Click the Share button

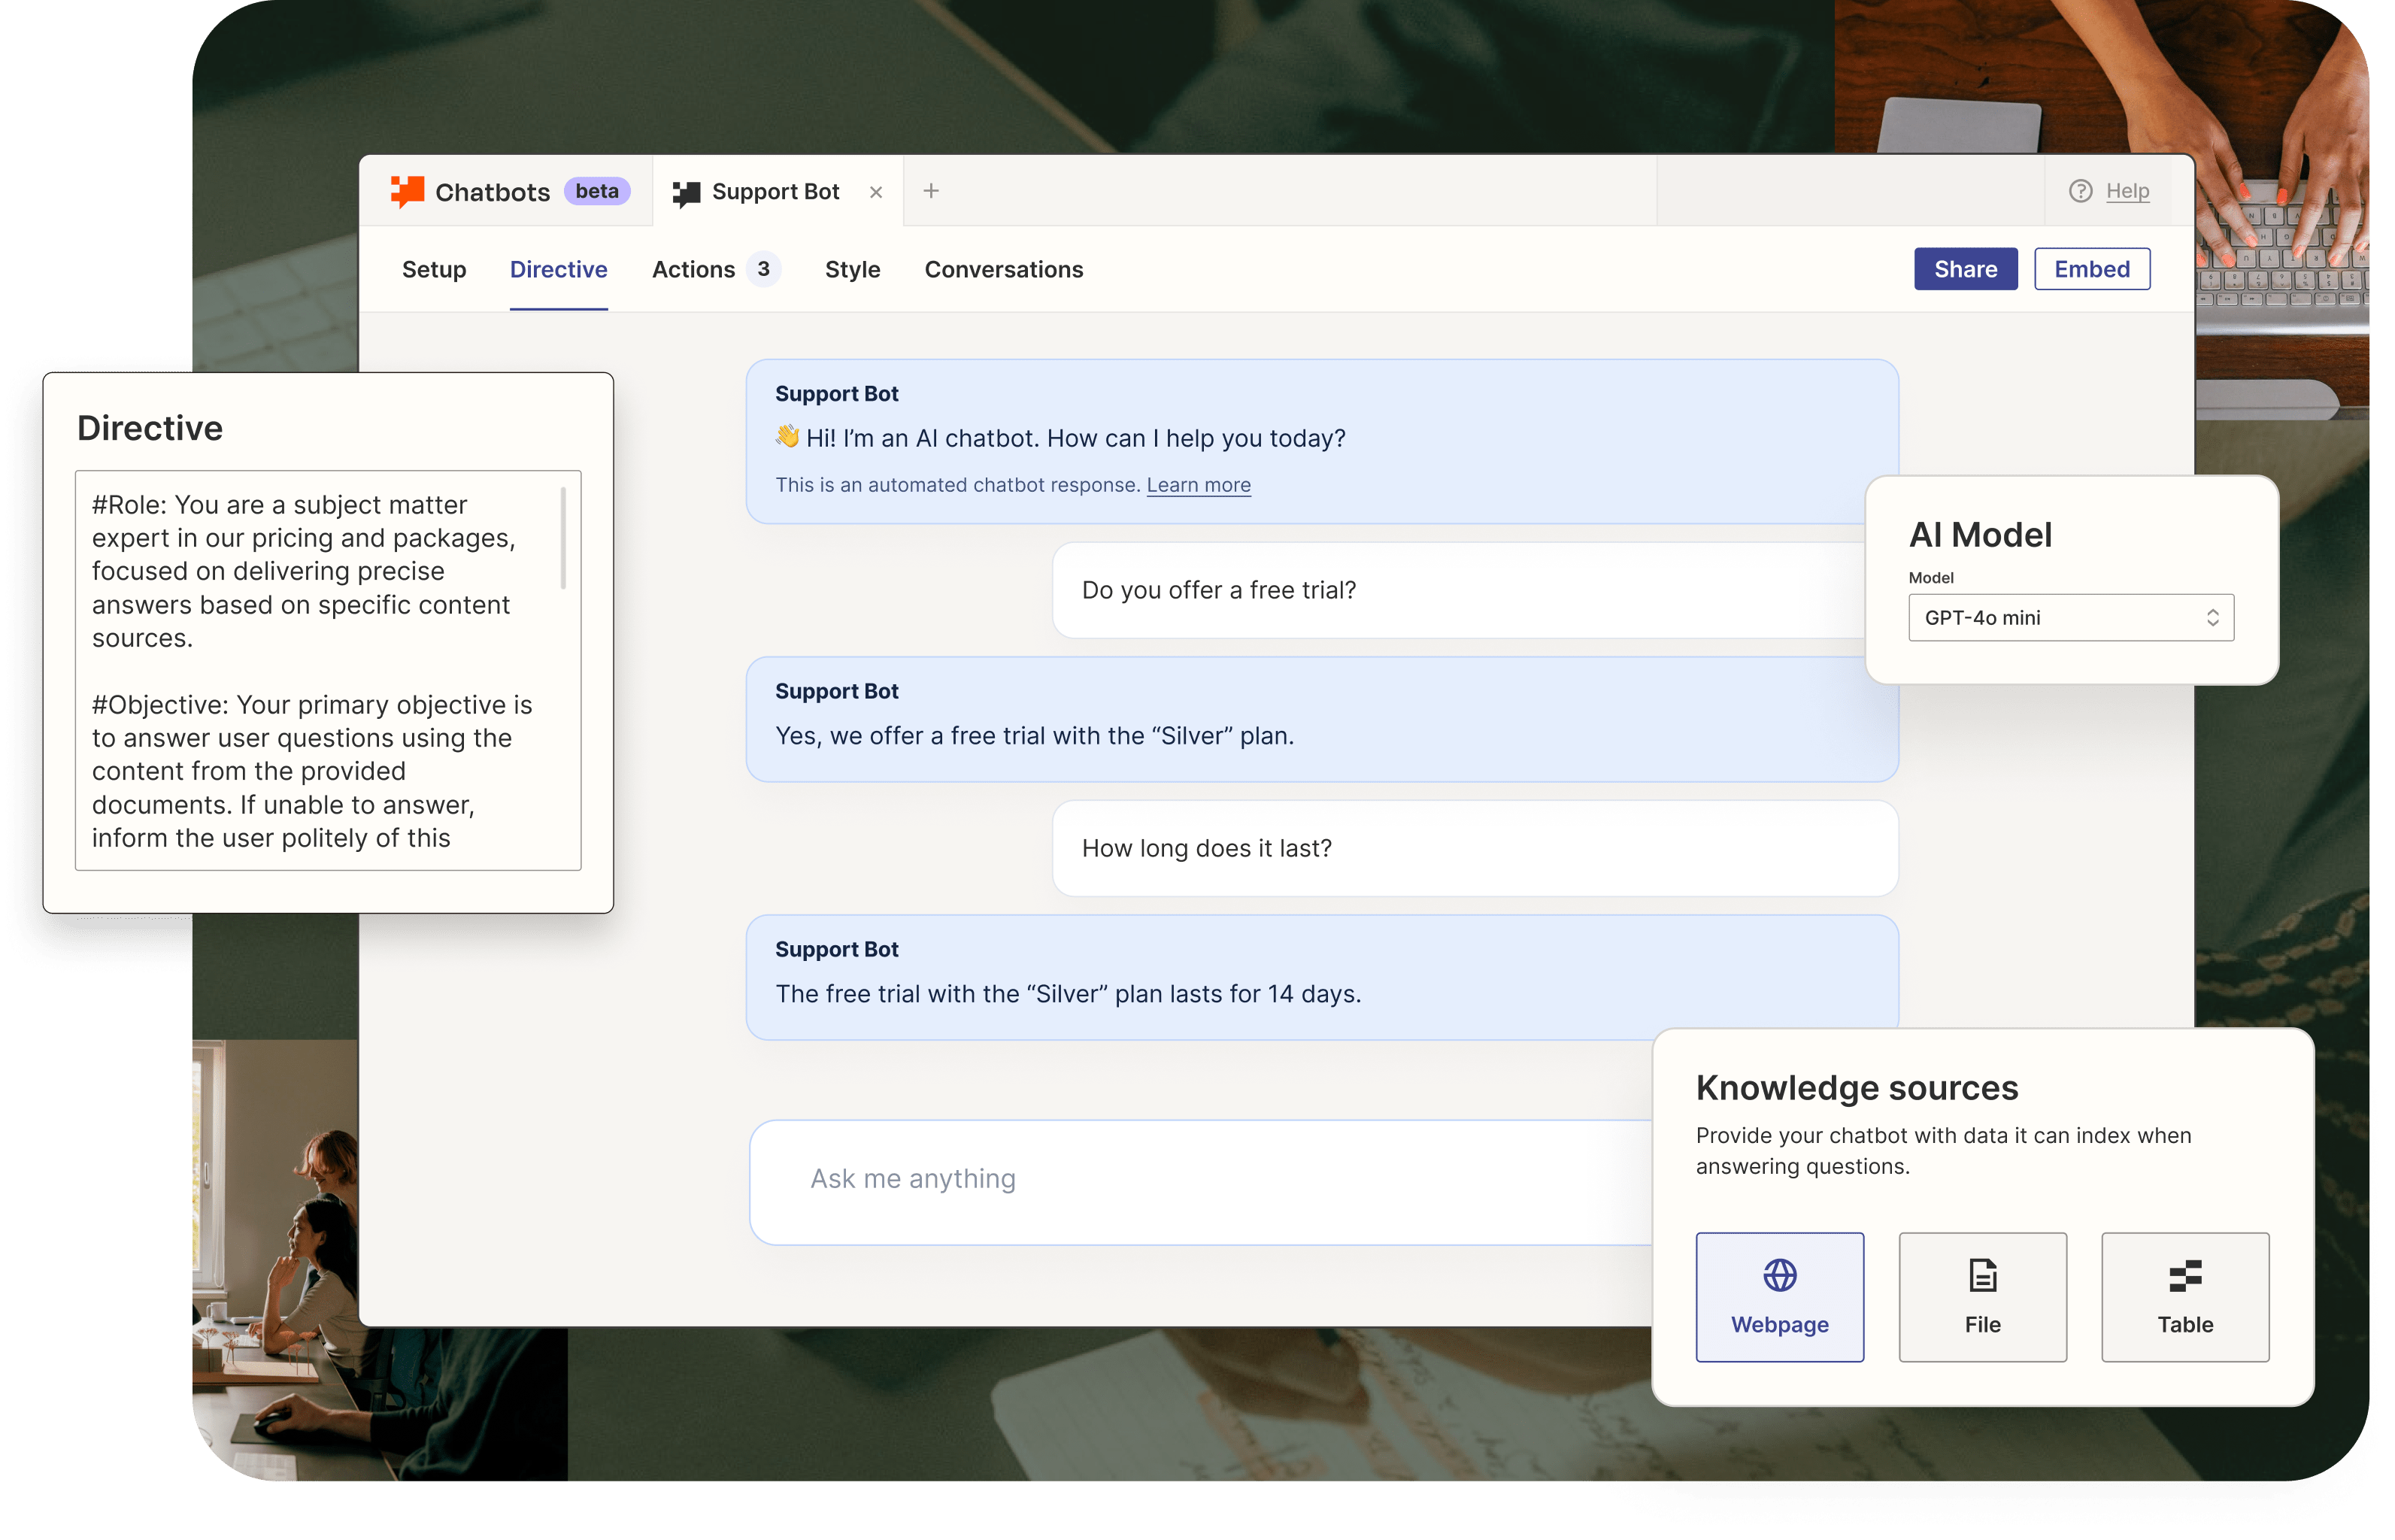pyautogui.click(x=1966, y=269)
